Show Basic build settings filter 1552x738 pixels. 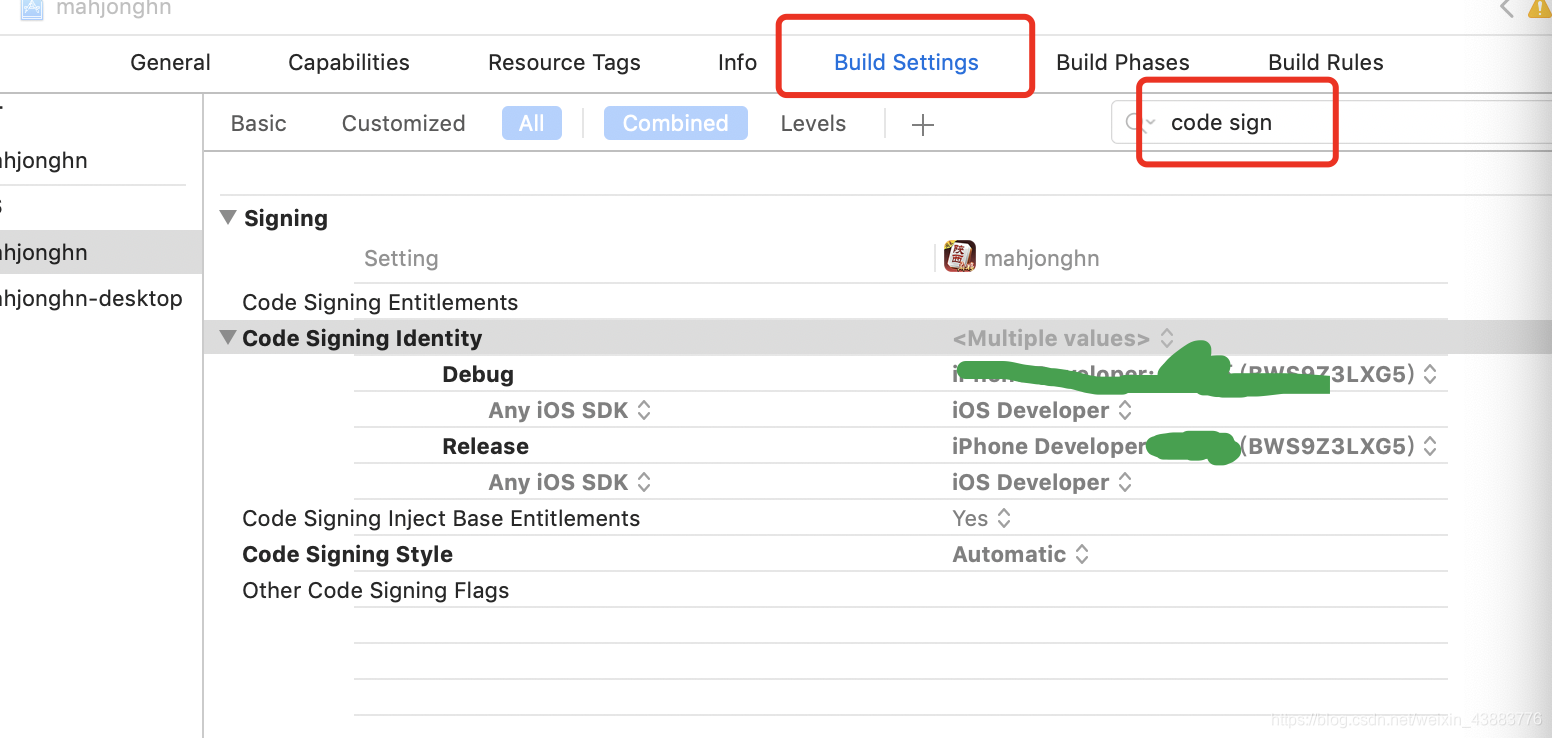[258, 123]
